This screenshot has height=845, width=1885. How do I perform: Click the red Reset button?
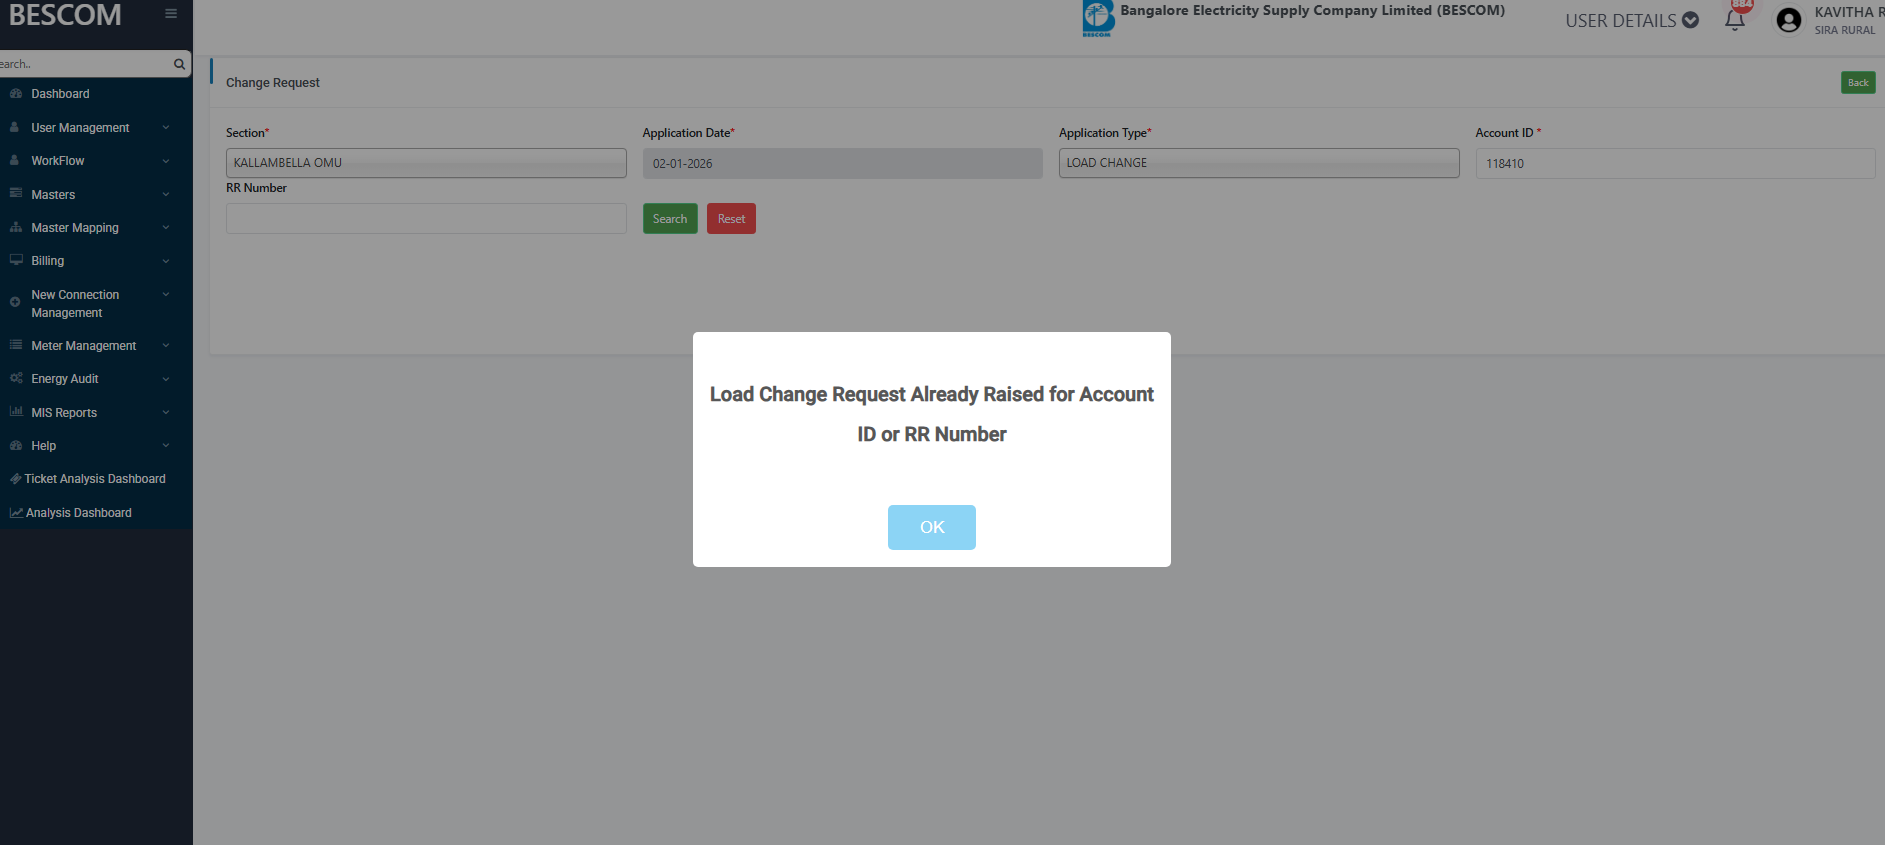point(731,219)
